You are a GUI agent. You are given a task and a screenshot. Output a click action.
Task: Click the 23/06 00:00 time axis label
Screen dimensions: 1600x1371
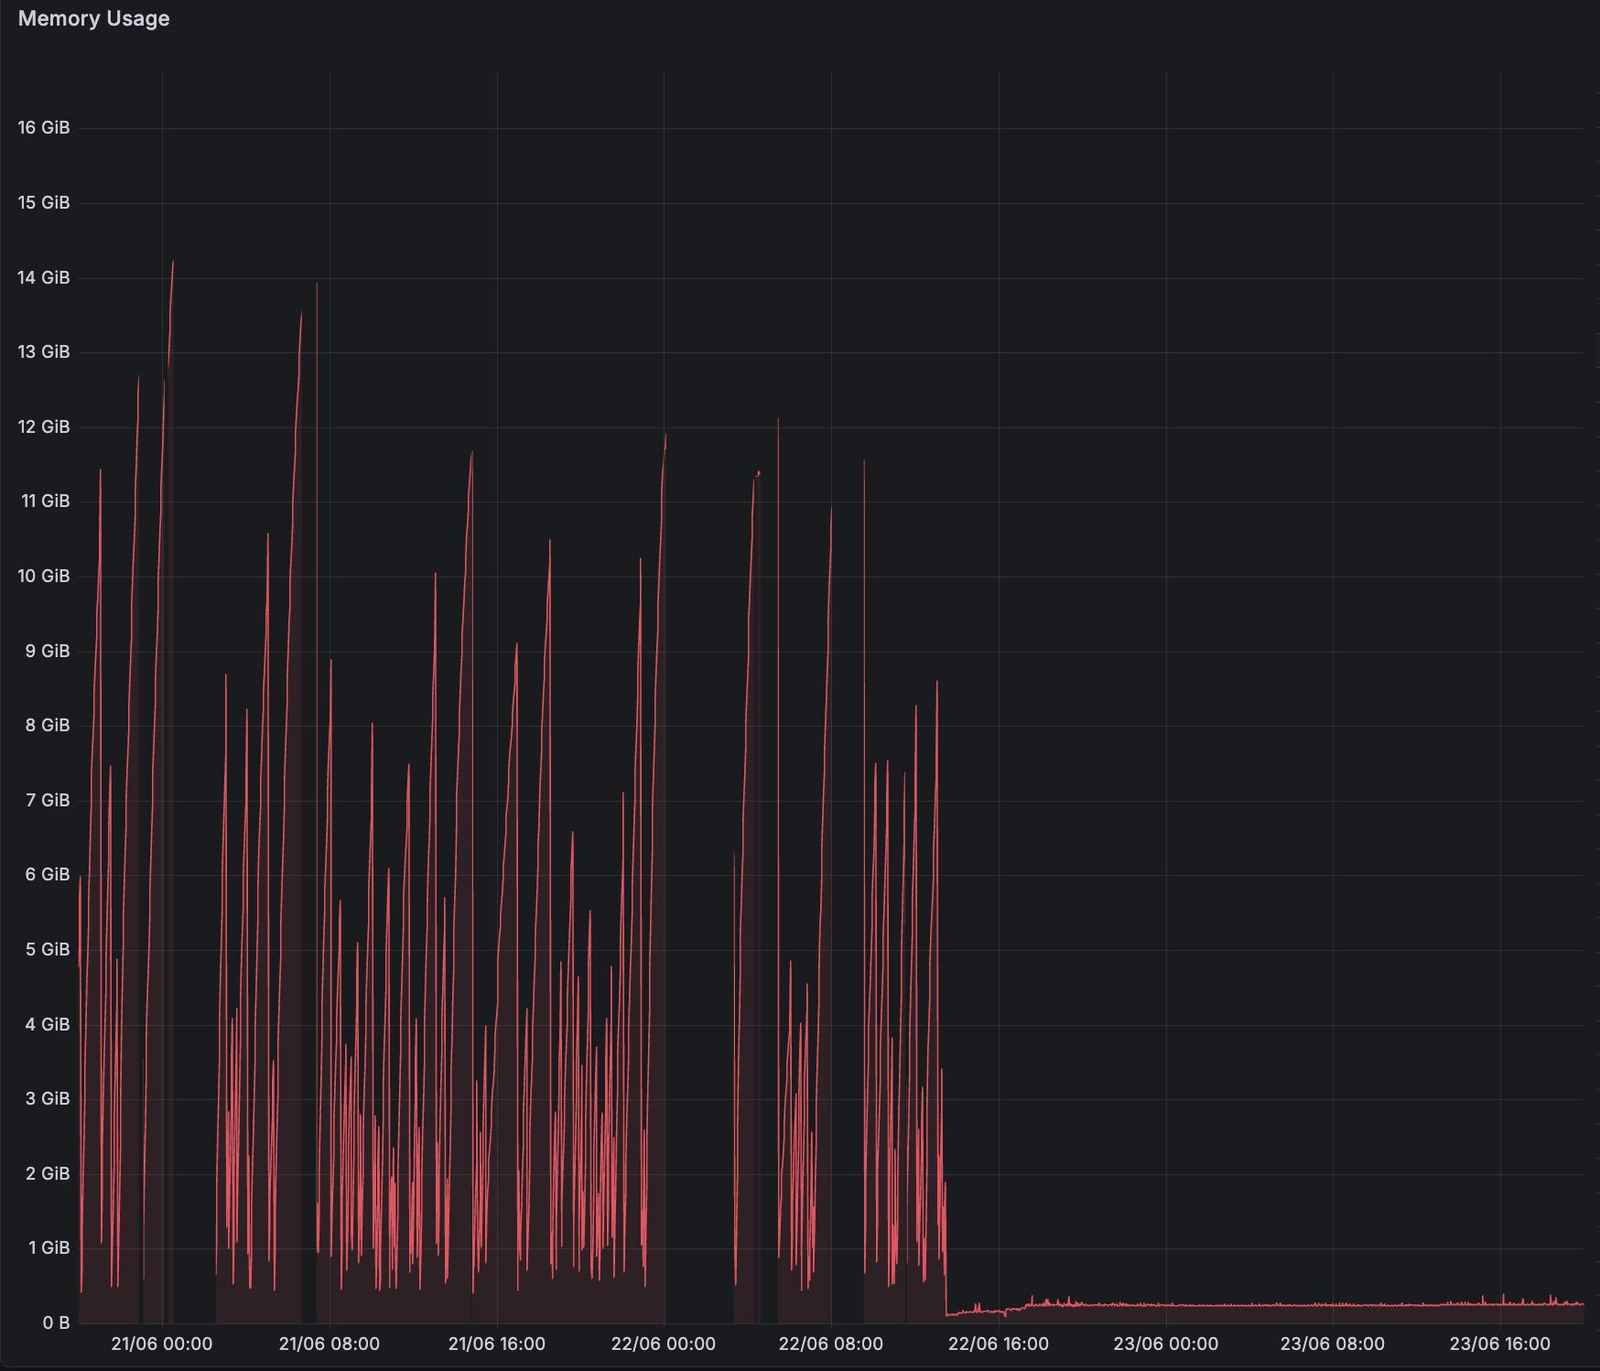click(1165, 1343)
